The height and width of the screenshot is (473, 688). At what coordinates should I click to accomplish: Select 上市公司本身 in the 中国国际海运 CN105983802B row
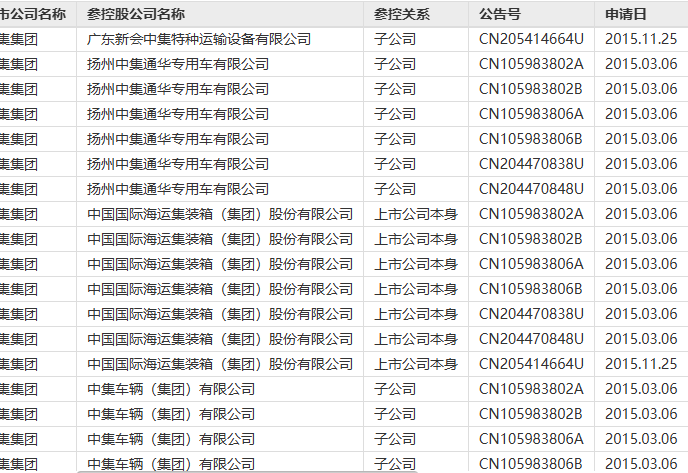[416, 239]
